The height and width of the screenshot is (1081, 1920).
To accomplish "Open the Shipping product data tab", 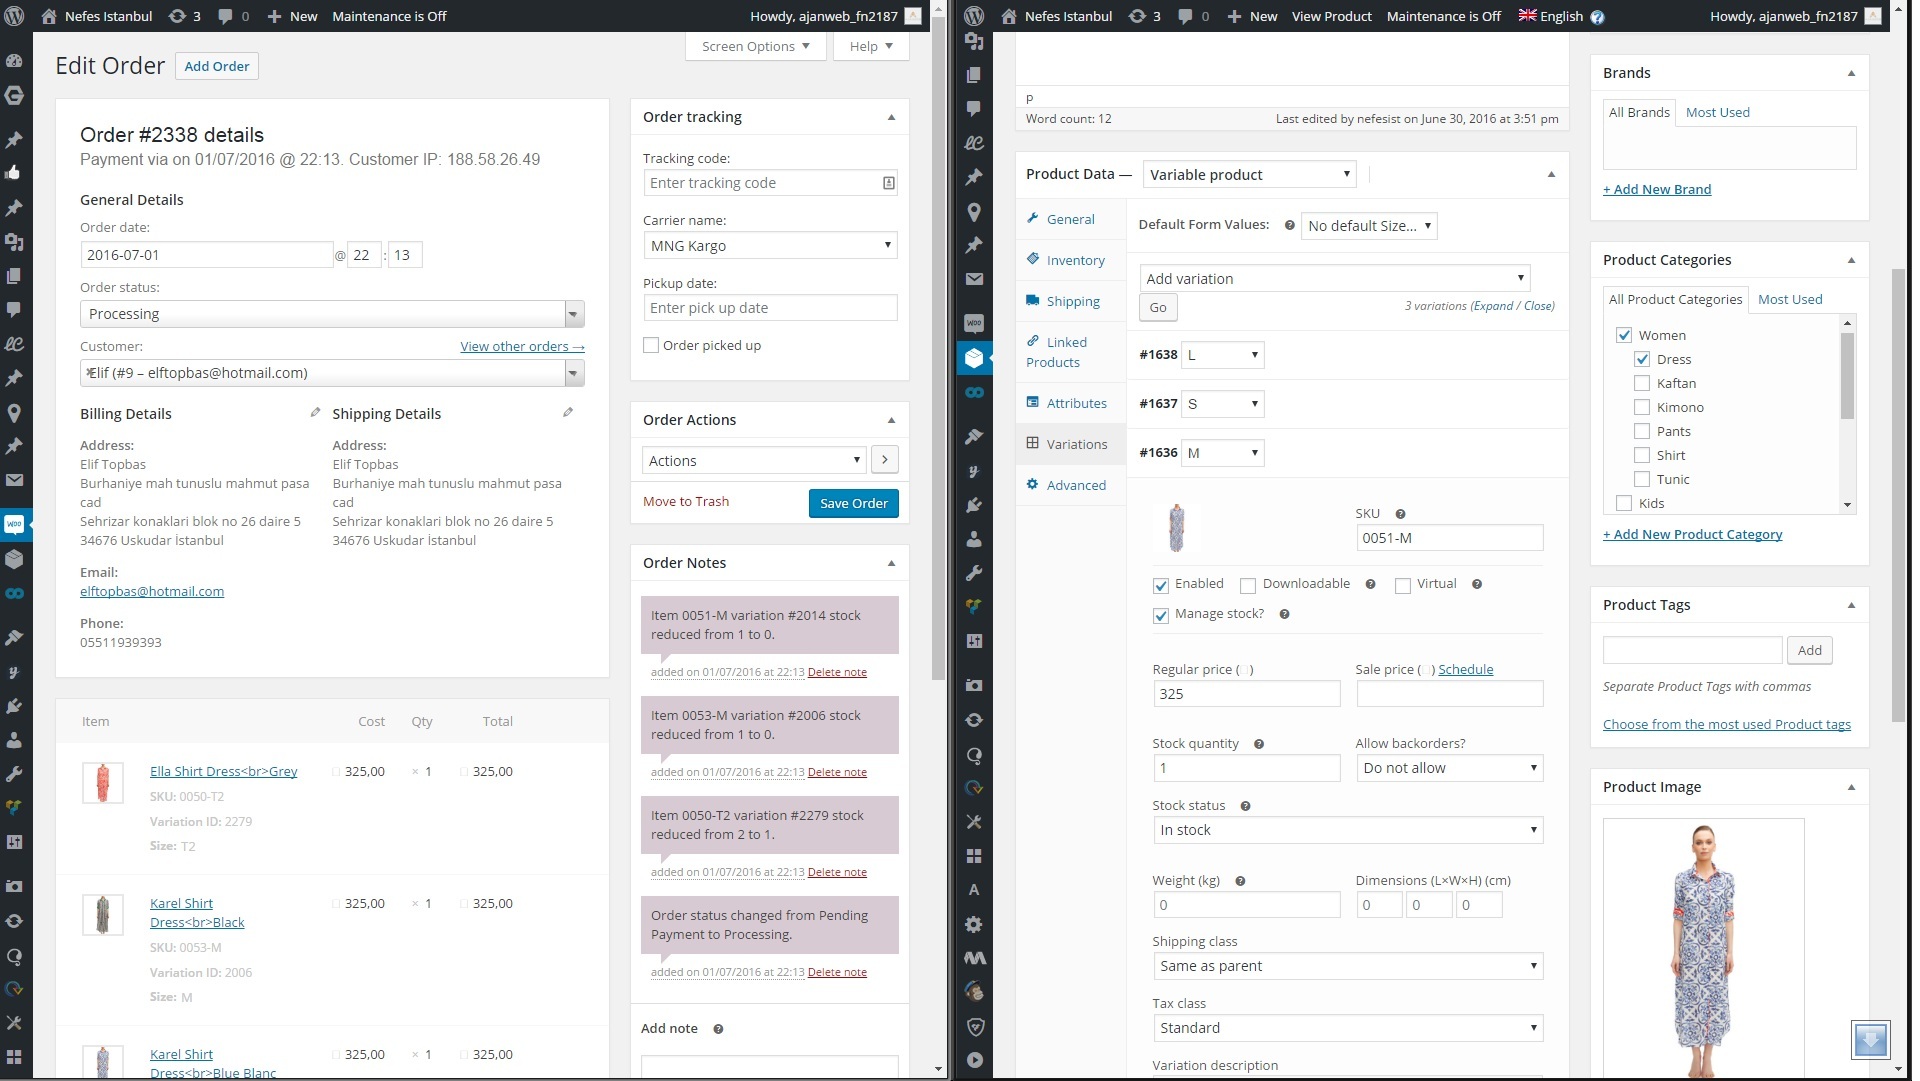I will click(x=1073, y=301).
